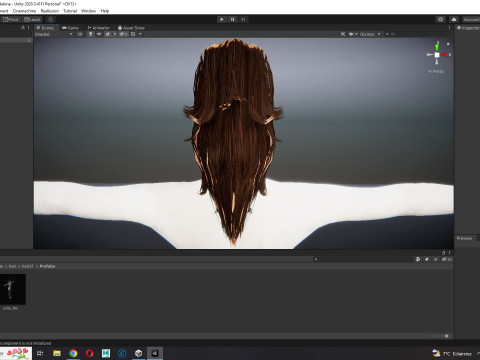The width and height of the screenshot is (480, 360).
Task: Open the scene effects dropdown arrow
Action: pyautogui.click(x=115, y=34)
